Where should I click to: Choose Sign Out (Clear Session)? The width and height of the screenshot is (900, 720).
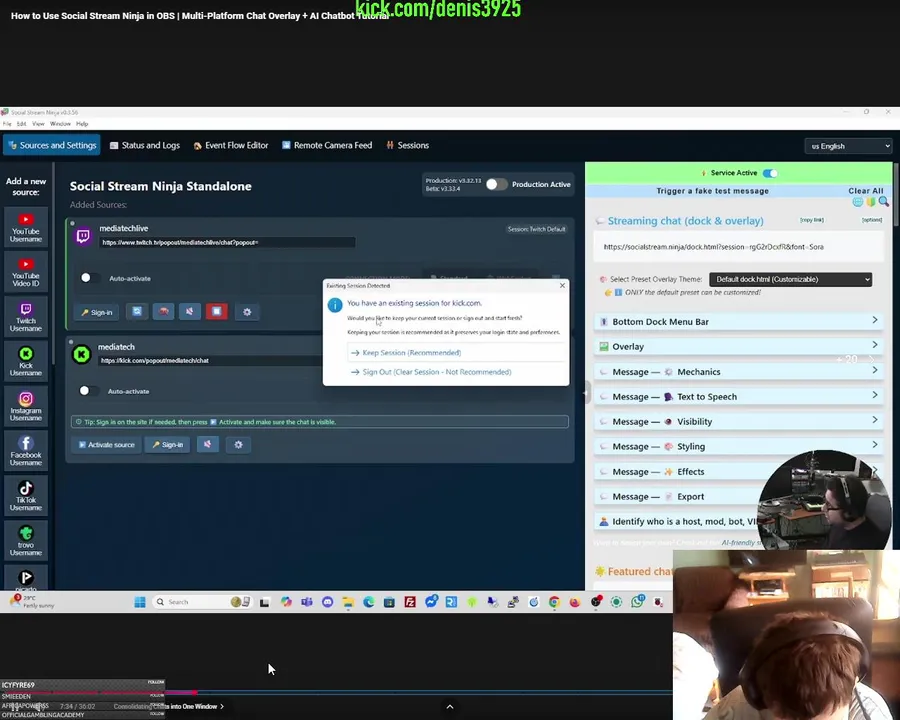pyautogui.click(x=456, y=372)
